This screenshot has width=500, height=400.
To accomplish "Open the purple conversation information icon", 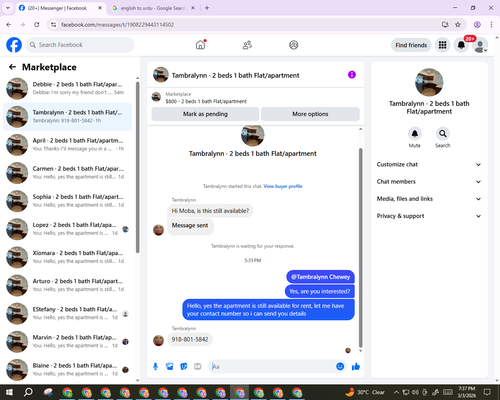I will point(352,75).
